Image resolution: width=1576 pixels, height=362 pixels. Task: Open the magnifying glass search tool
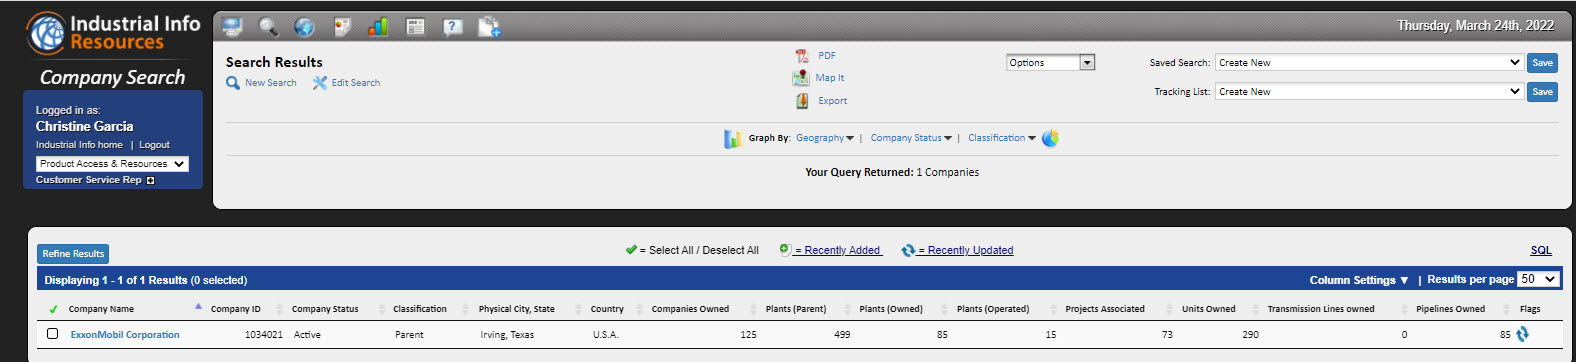click(268, 27)
